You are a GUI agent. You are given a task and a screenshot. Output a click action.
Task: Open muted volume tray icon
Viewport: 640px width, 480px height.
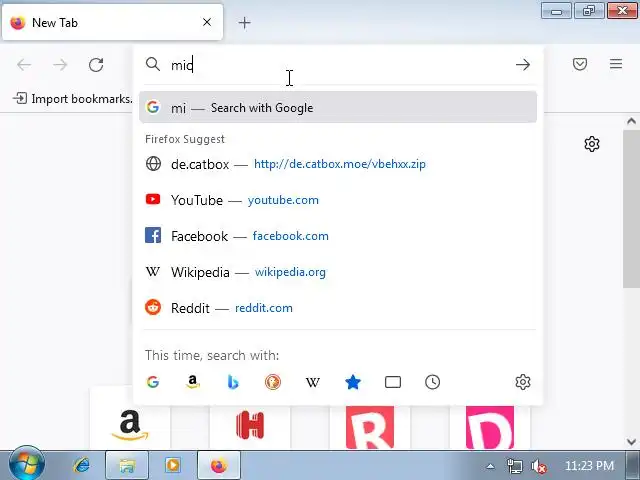(x=539, y=466)
